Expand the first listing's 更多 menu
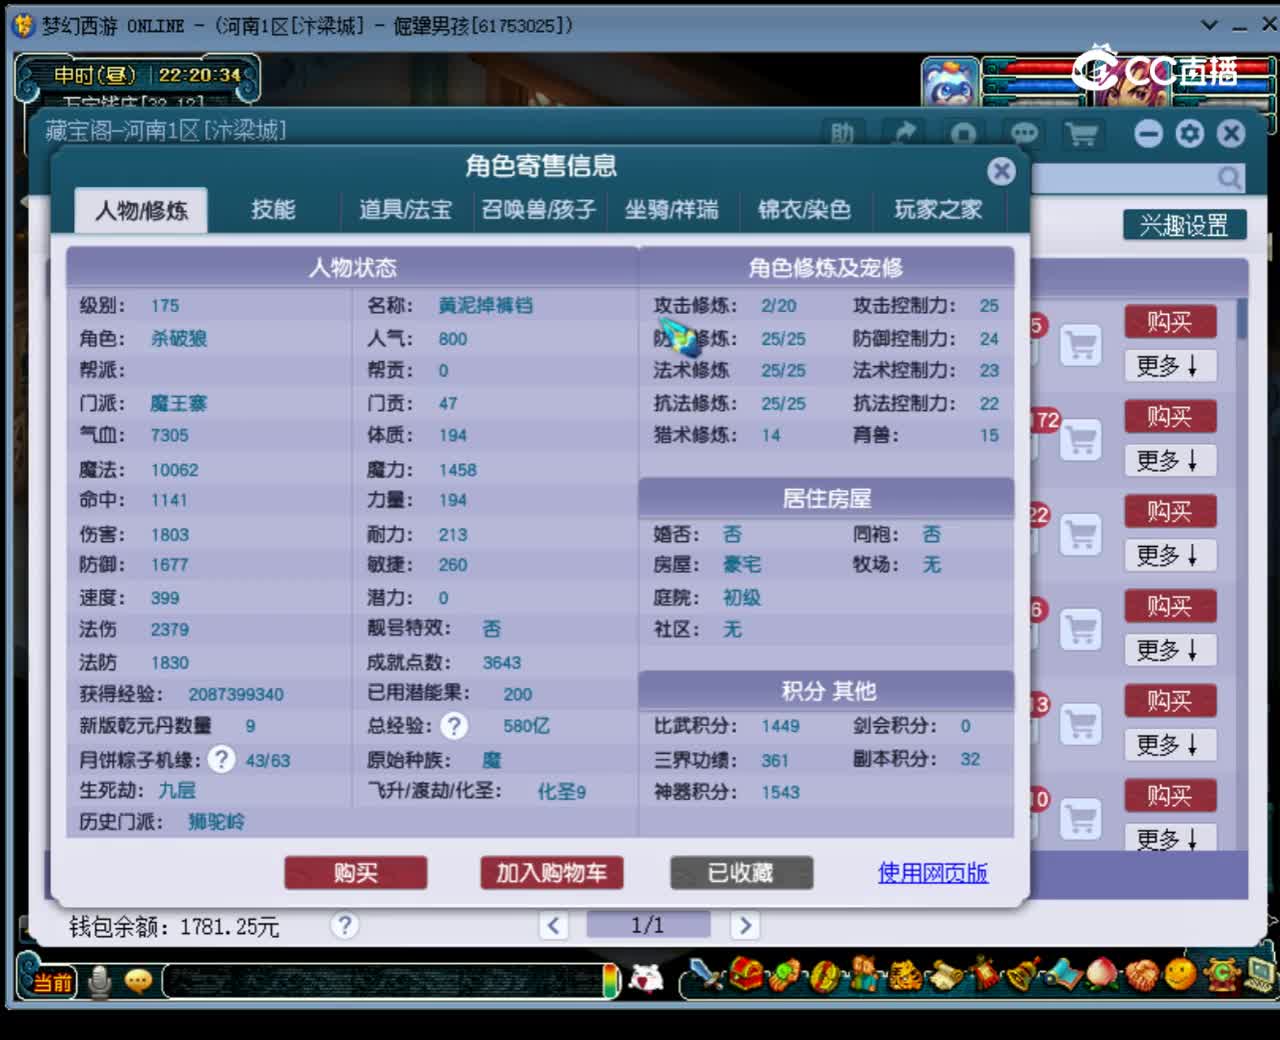1280x1040 pixels. (x=1168, y=366)
